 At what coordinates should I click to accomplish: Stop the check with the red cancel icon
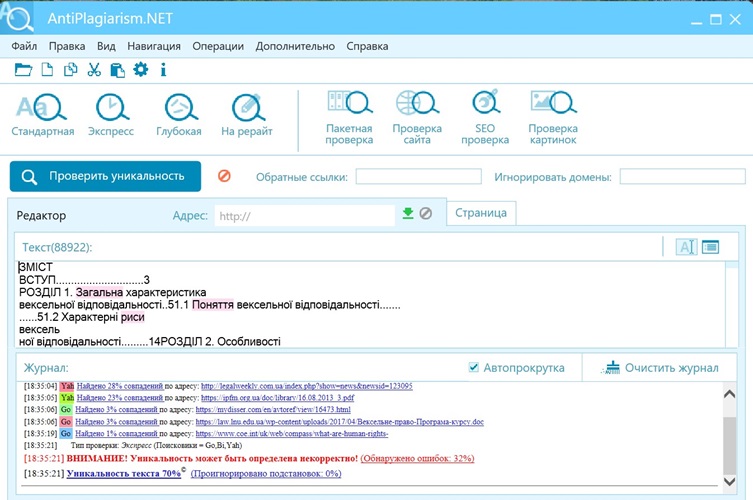[x=224, y=176]
